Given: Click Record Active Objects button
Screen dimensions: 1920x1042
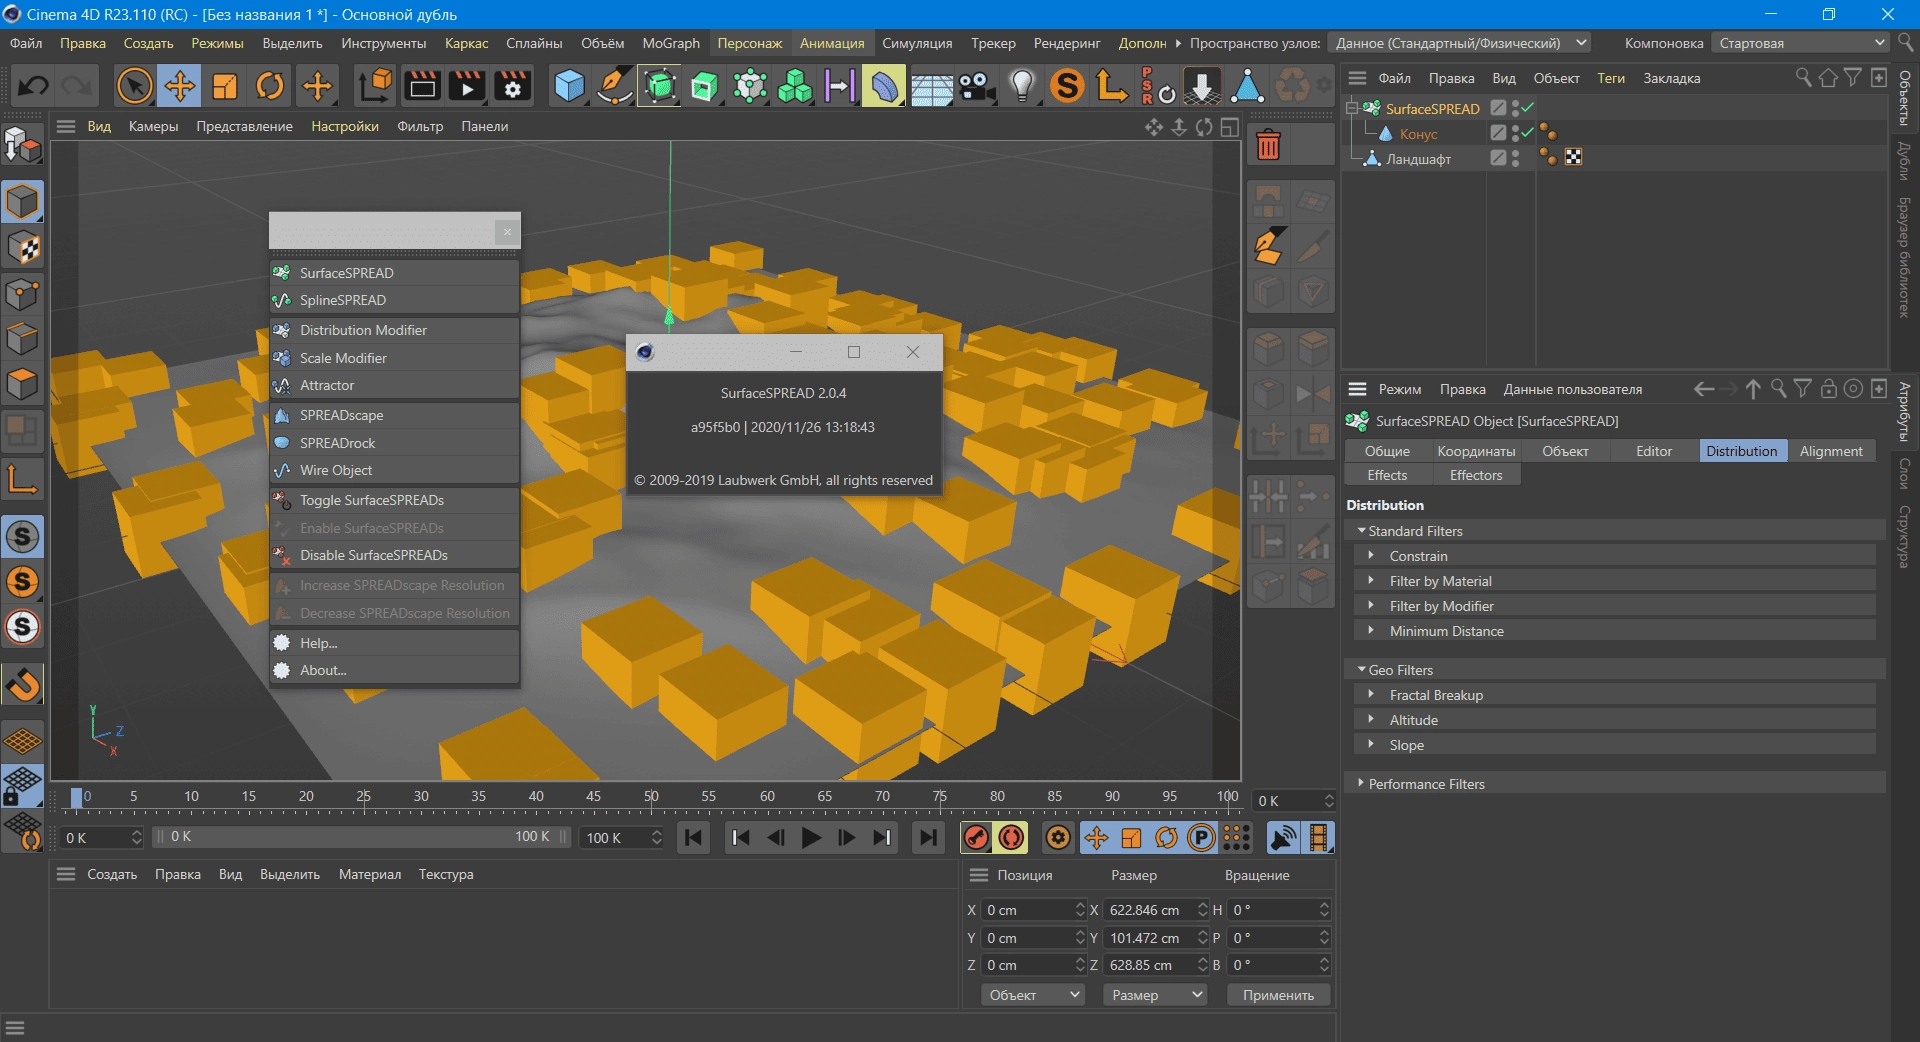Looking at the screenshot, I should (x=977, y=838).
